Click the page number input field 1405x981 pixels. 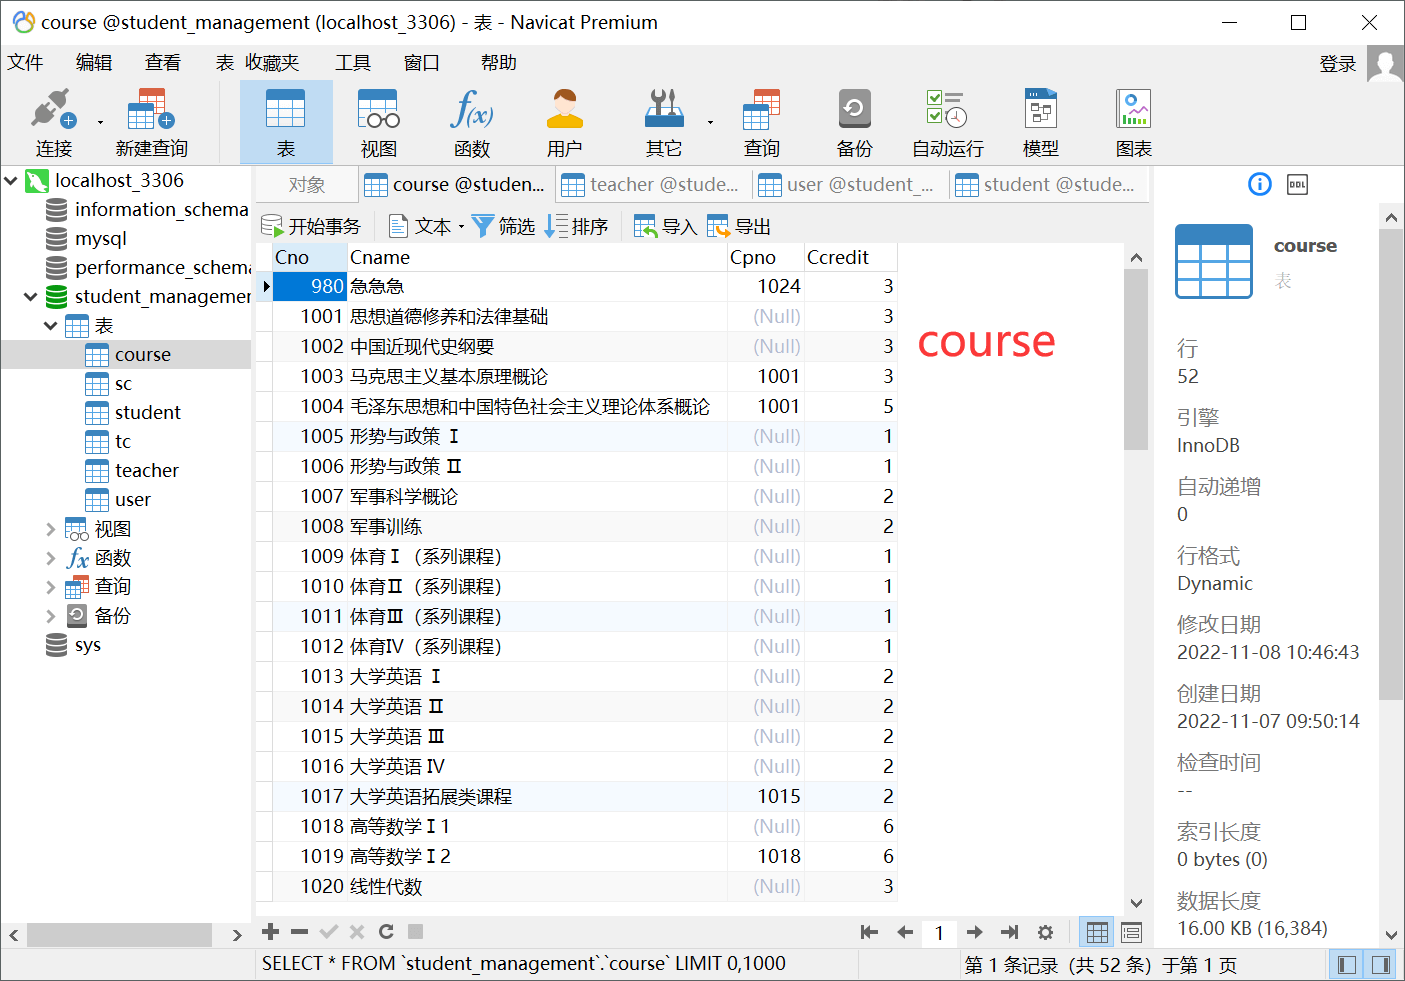pyautogui.click(x=939, y=932)
